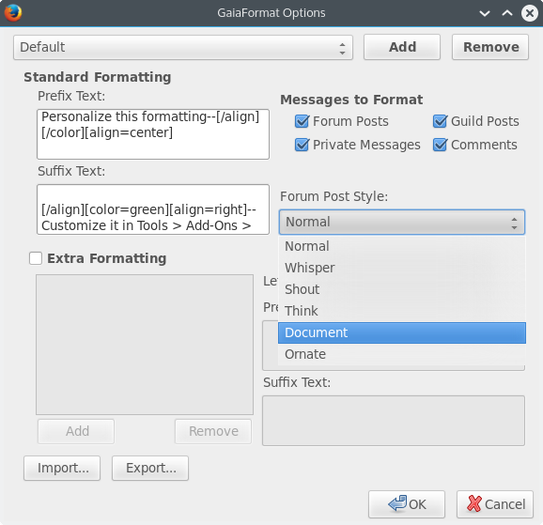Confirm settings with the OK button
543x525 pixels.
click(x=406, y=504)
